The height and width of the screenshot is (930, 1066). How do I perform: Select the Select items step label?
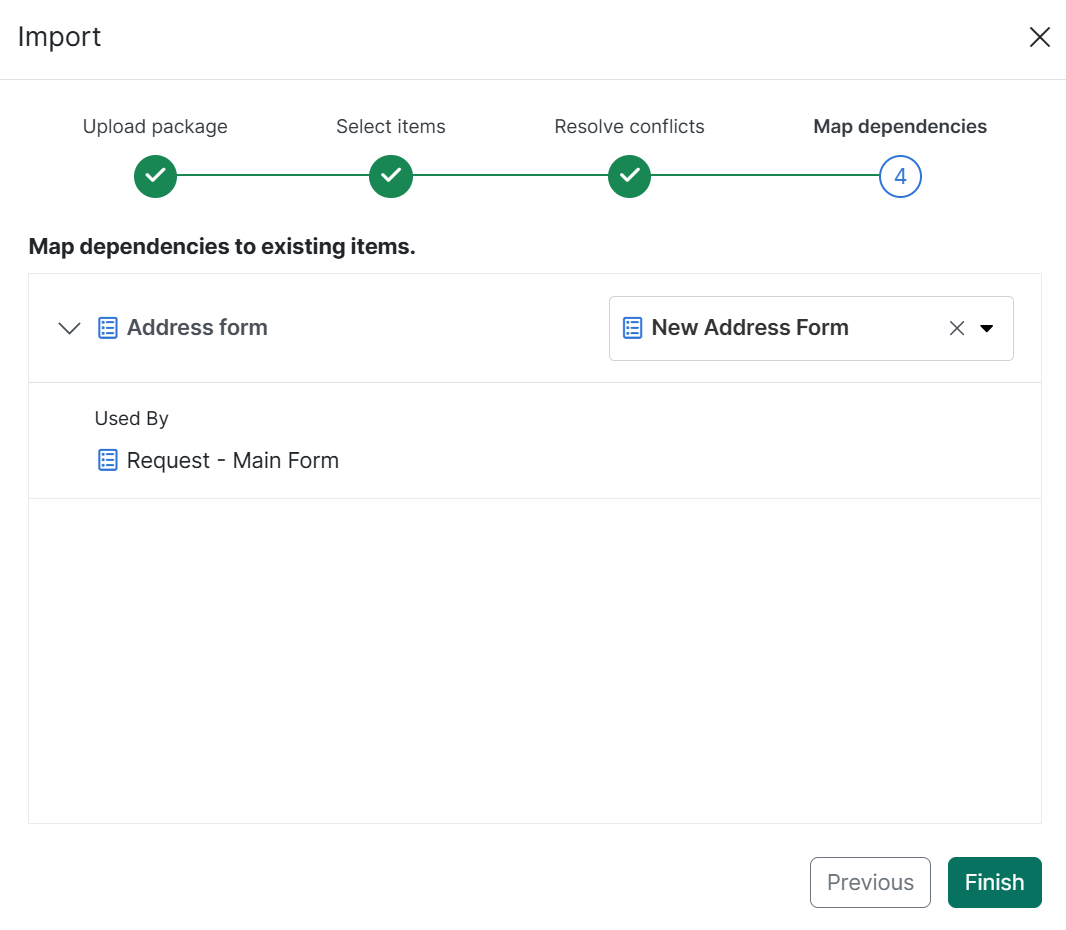(x=390, y=127)
